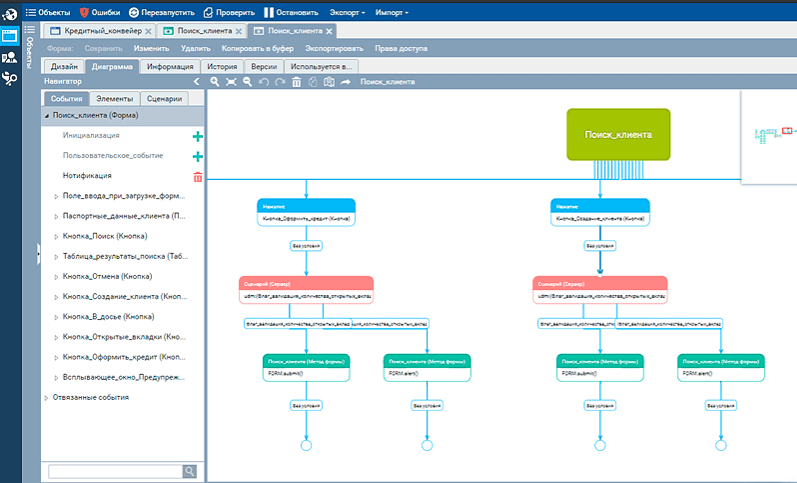Switch to first Поиск_клиента tab with green icon
Screen dimensions: 797x483
pyautogui.click(x=199, y=31)
